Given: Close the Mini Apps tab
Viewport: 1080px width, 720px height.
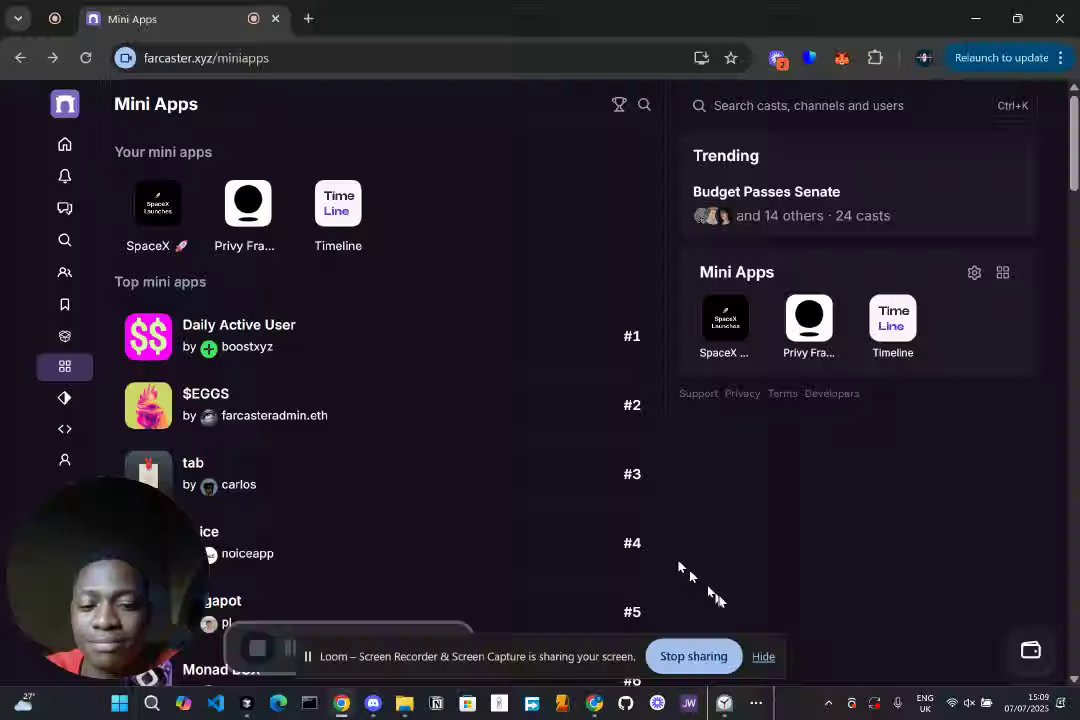Looking at the screenshot, I should point(276,19).
